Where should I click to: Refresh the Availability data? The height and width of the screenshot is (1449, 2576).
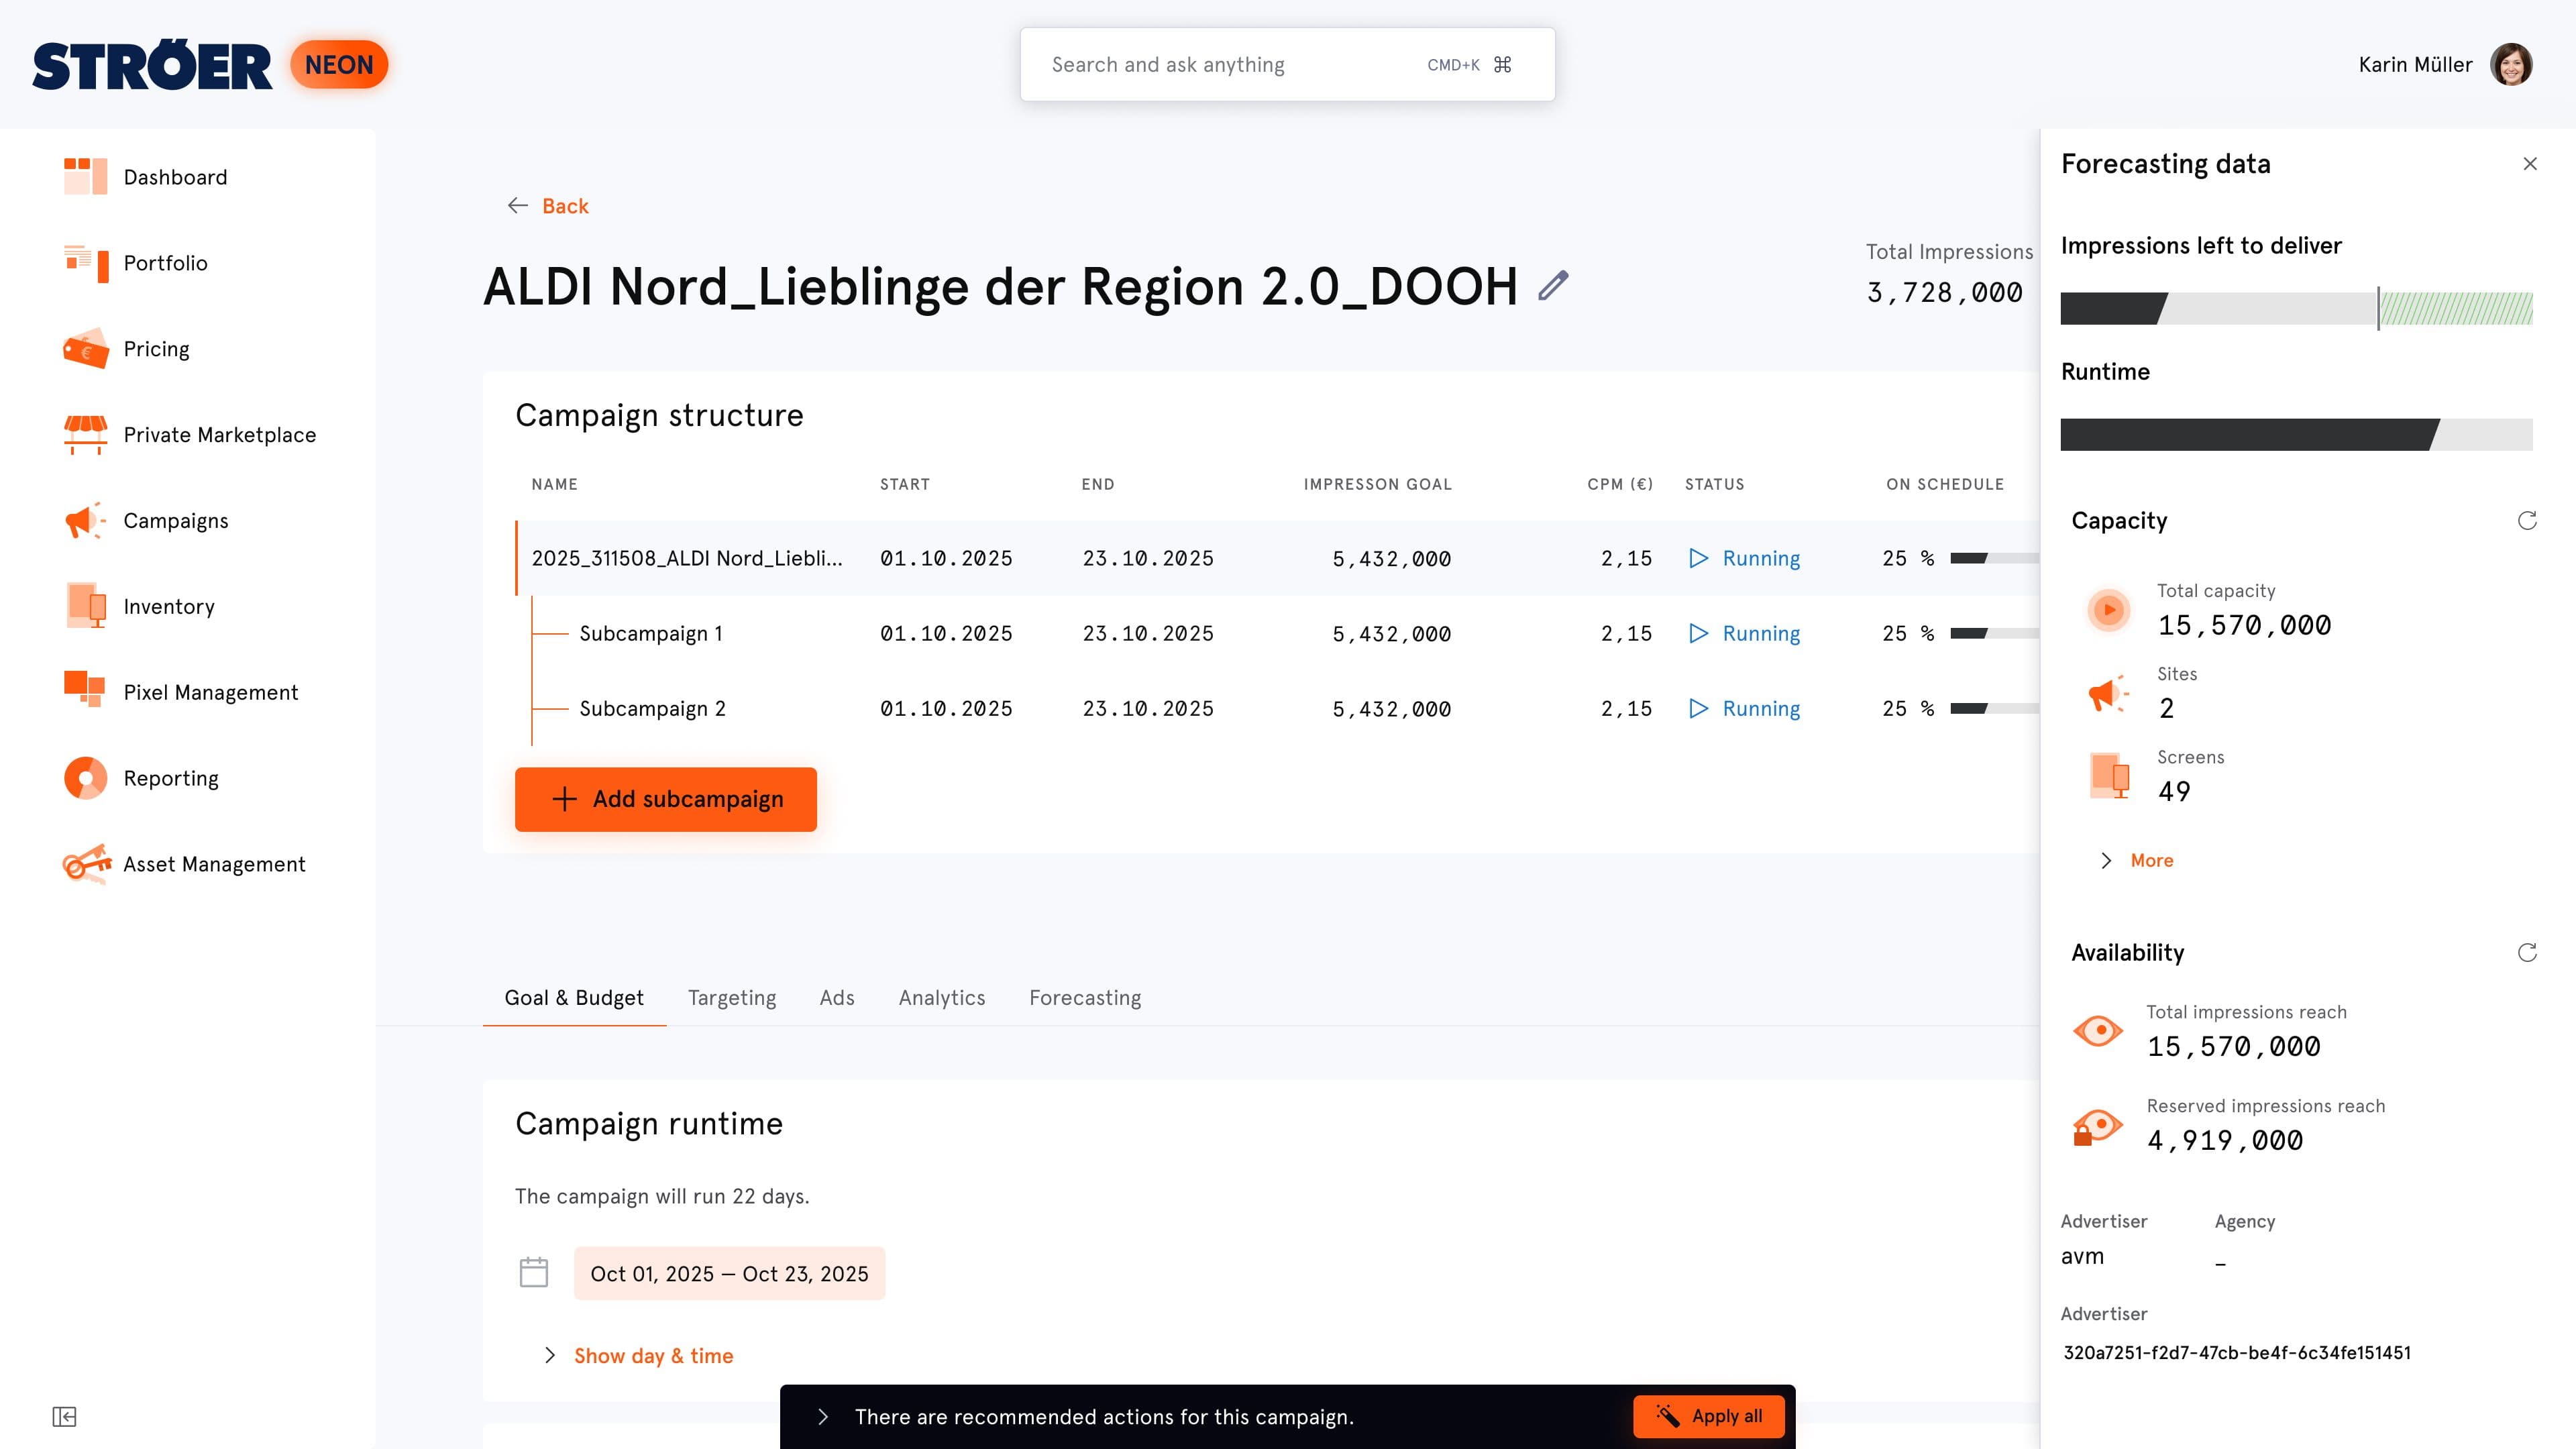click(x=2528, y=952)
